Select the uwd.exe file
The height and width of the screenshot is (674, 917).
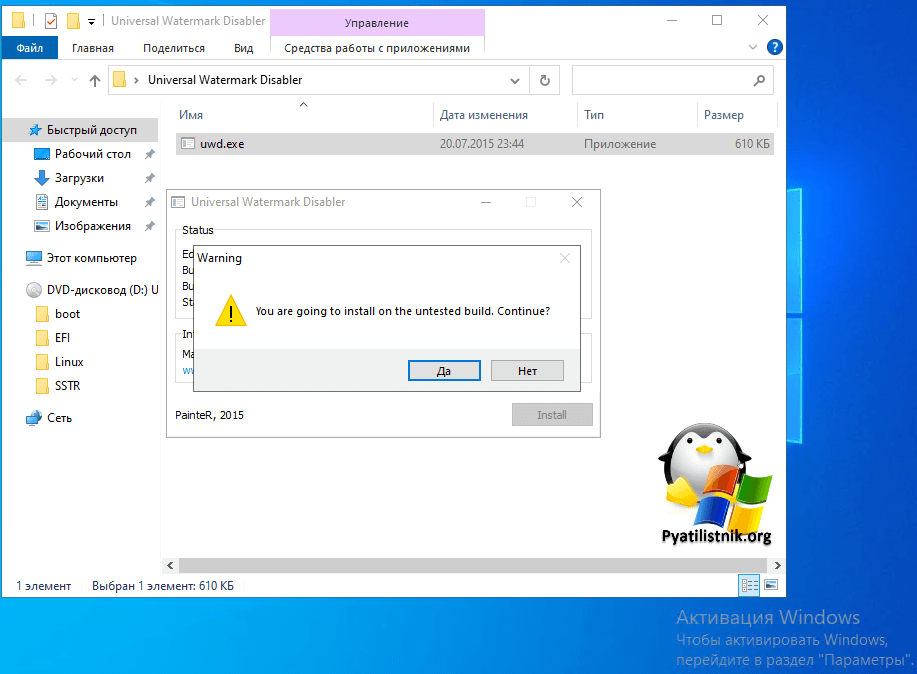474,144
